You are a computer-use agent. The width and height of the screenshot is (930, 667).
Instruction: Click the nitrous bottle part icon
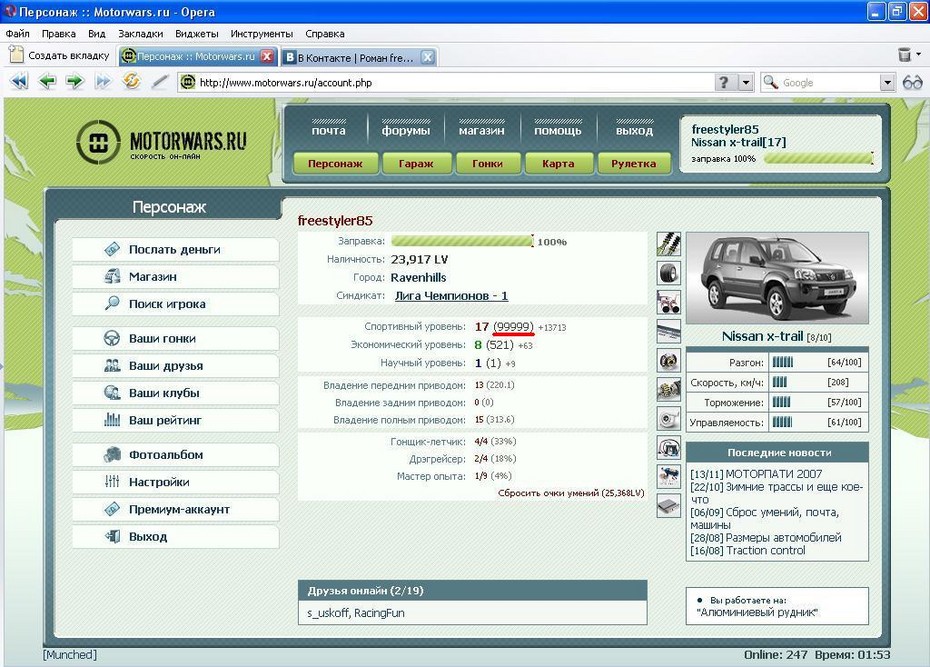pos(668,476)
